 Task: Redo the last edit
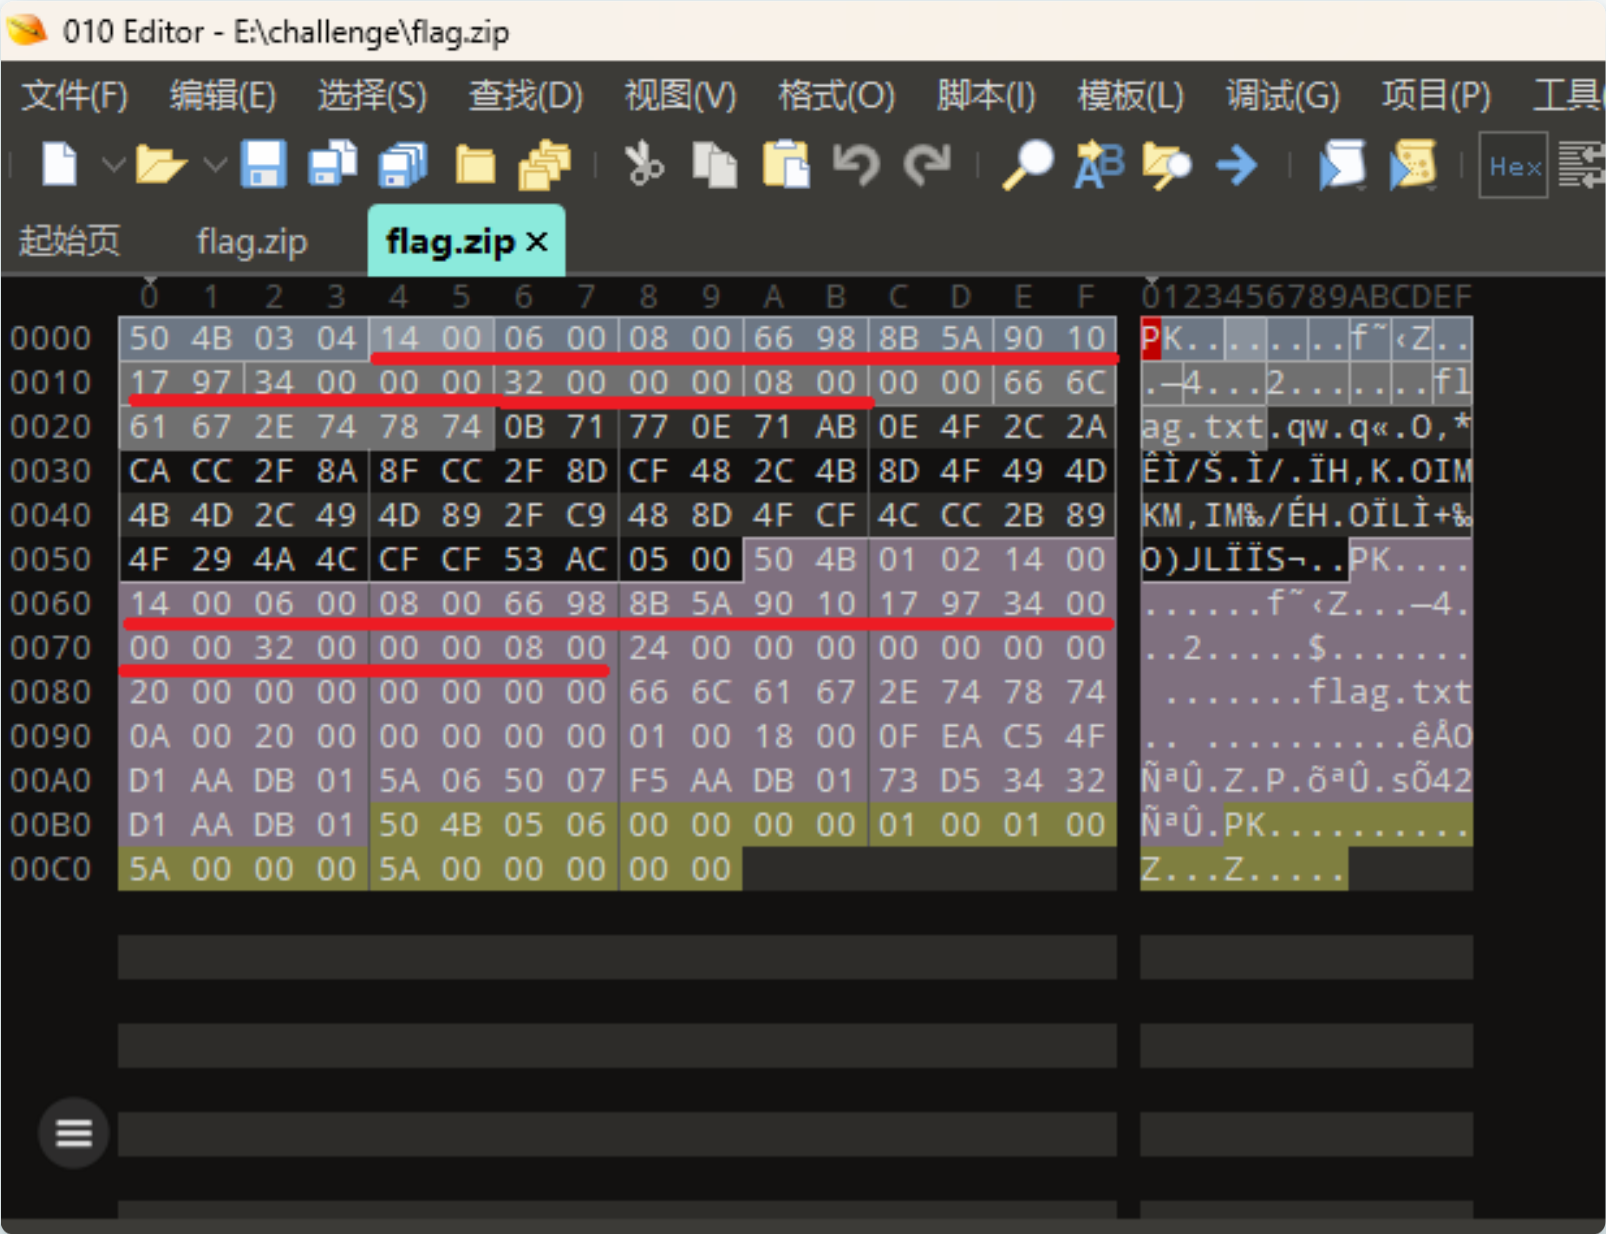[x=927, y=164]
